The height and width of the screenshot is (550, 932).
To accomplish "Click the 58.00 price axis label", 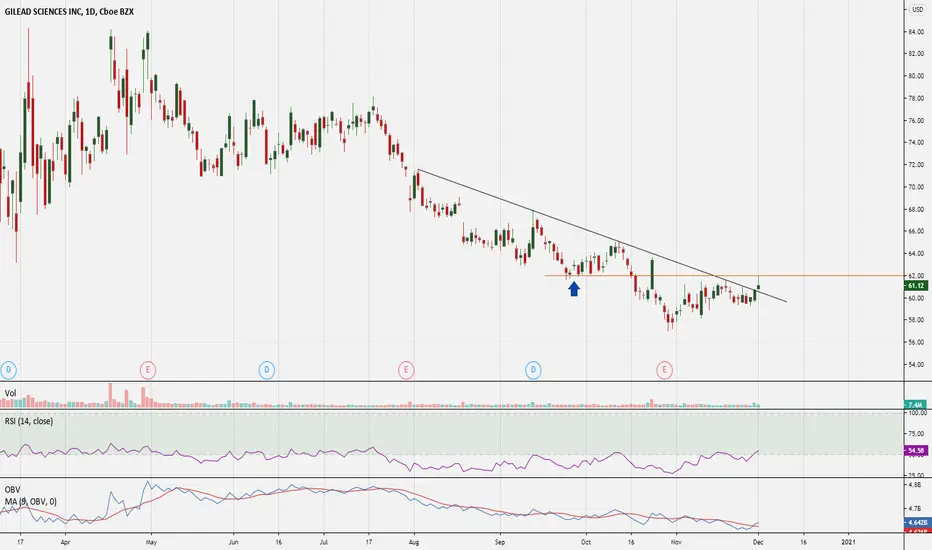I will pyautogui.click(x=916, y=320).
